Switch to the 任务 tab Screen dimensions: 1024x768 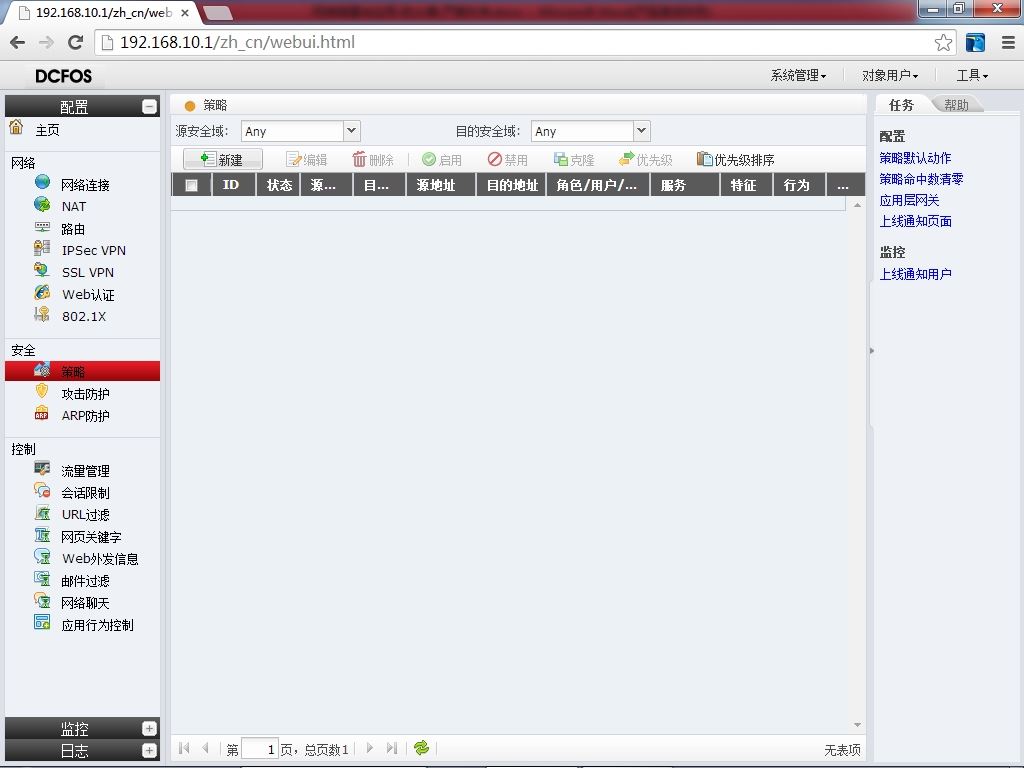pos(901,105)
